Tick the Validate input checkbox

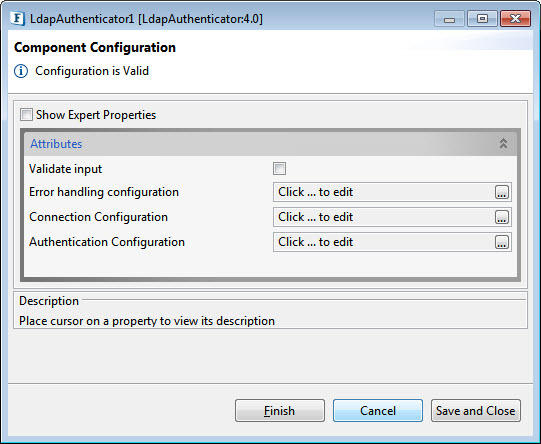tap(279, 169)
